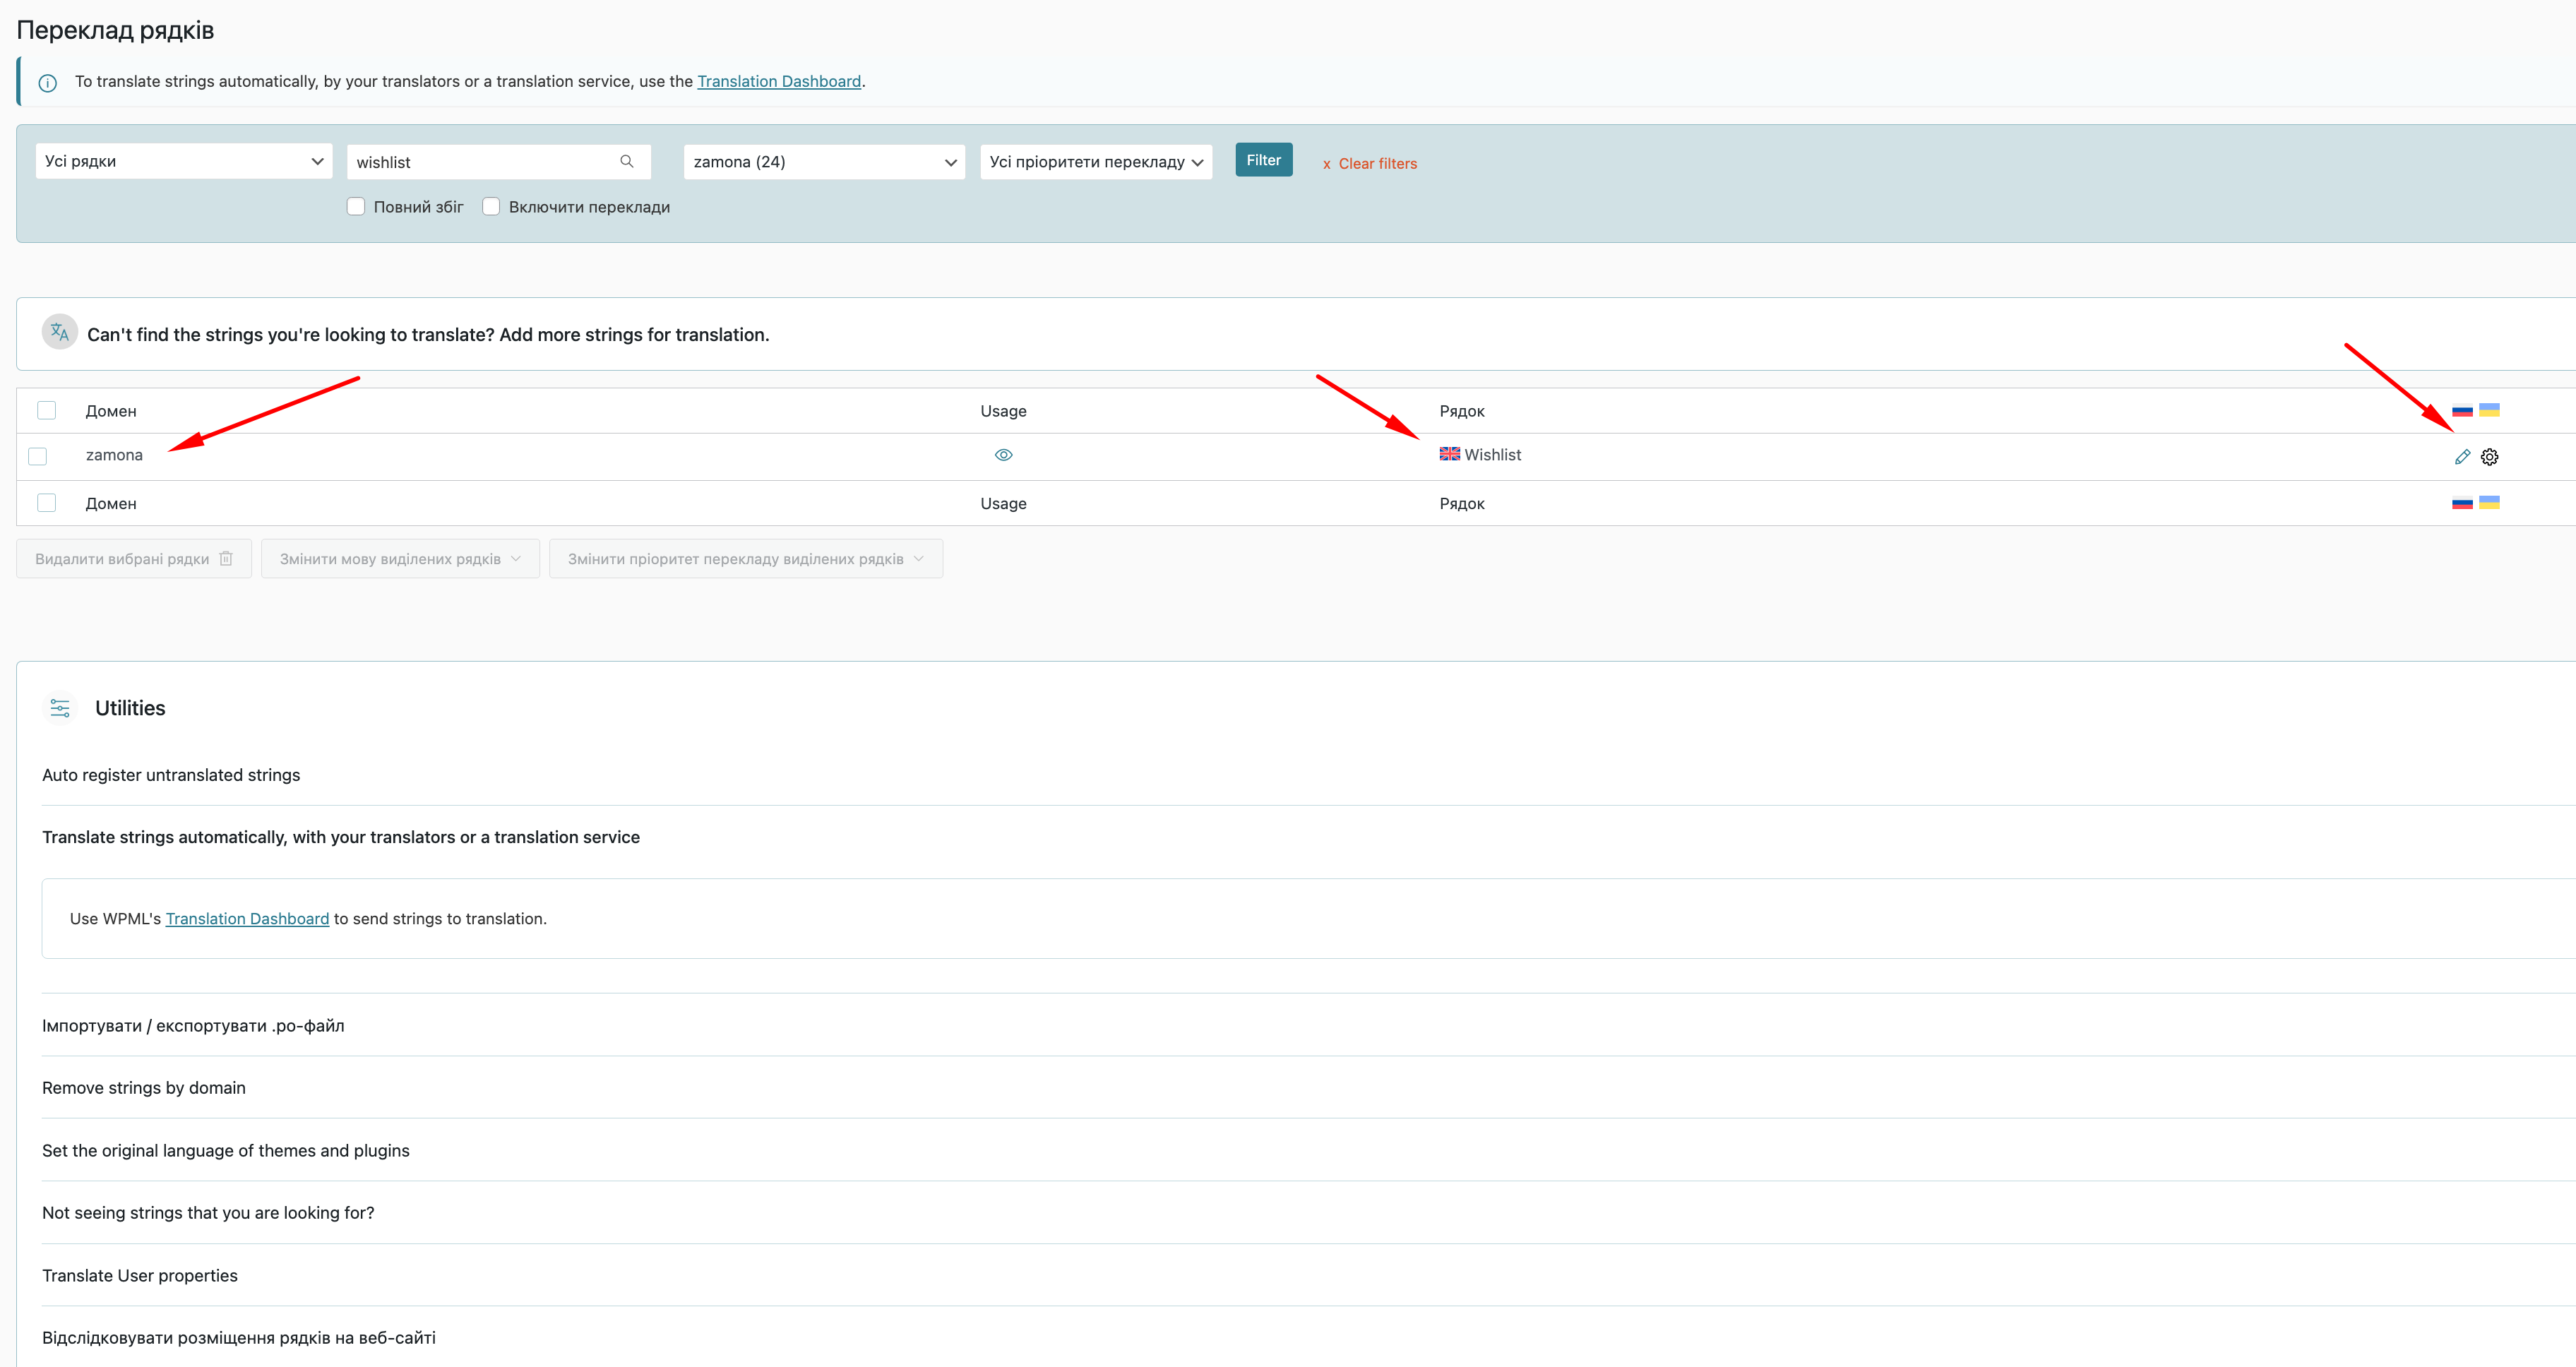Enable the Повний збіг checkbox
Image resolution: width=2576 pixels, height=1367 pixels.
(356, 207)
